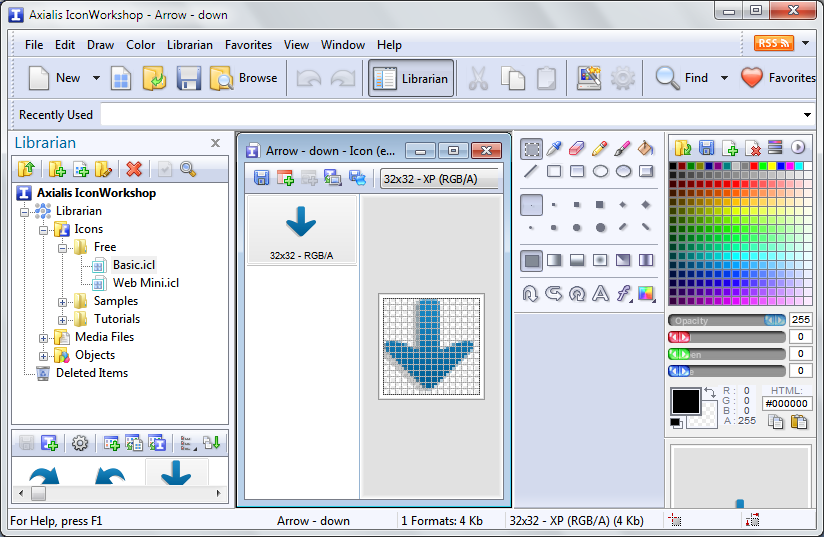Collapse the Free folder
Viewport: 824px width, 537px height.
point(63,248)
